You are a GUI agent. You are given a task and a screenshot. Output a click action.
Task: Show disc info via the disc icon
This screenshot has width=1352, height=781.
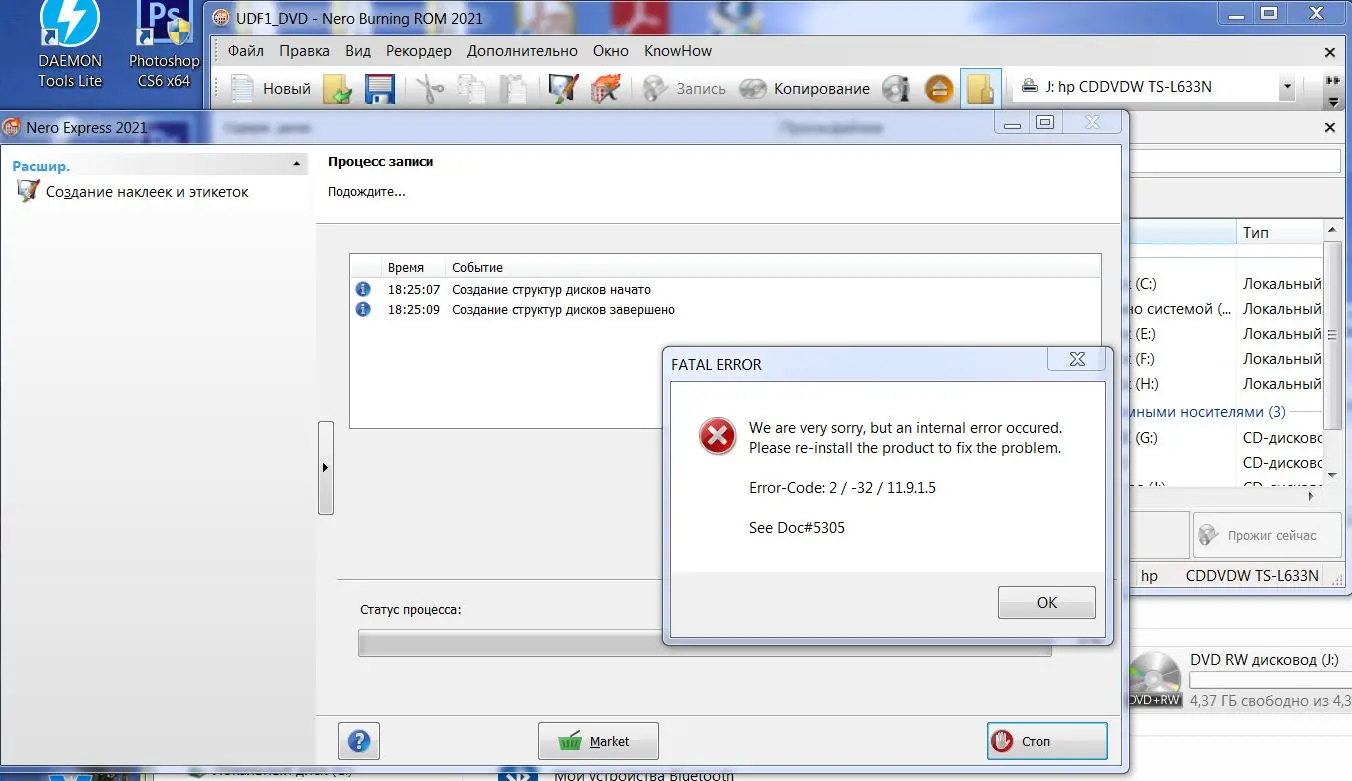[896, 89]
